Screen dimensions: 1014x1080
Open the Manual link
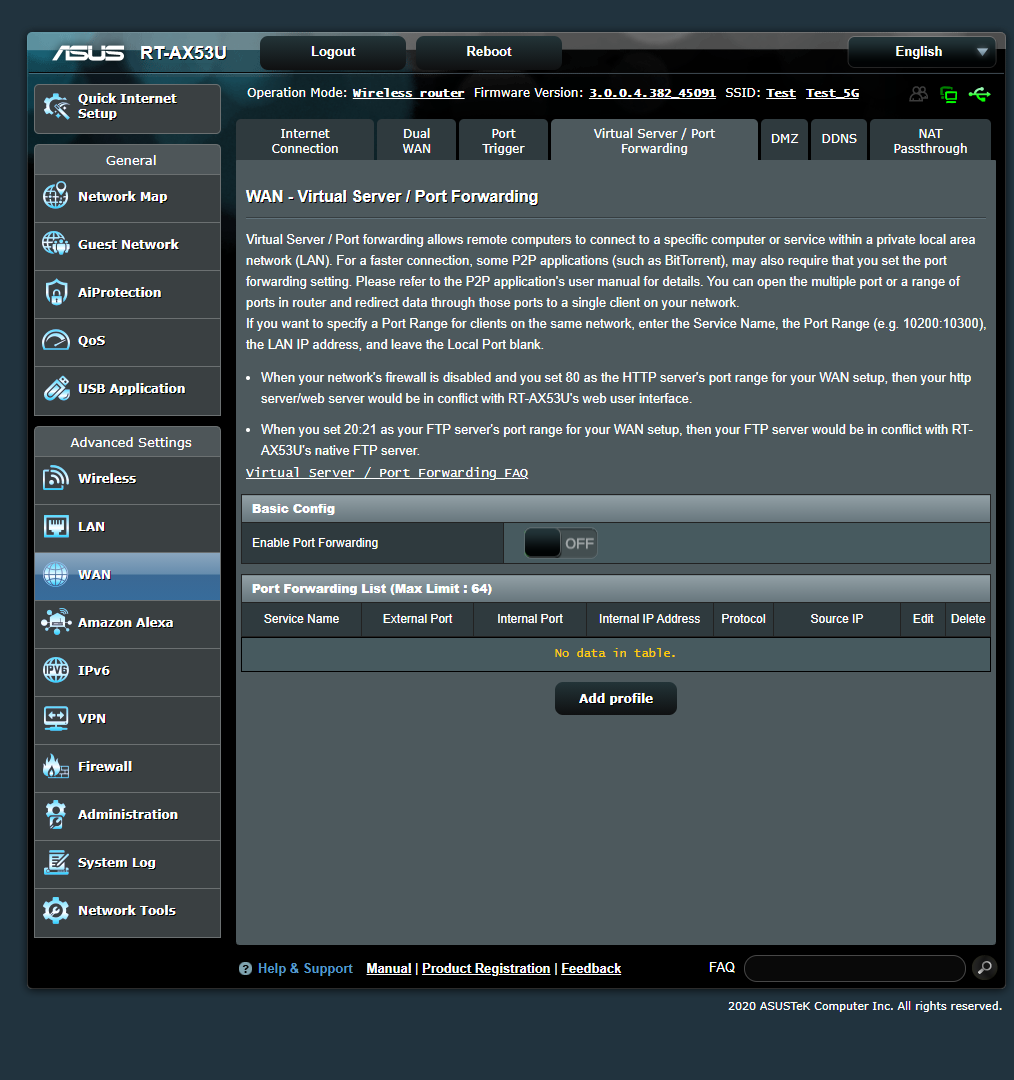tap(389, 968)
